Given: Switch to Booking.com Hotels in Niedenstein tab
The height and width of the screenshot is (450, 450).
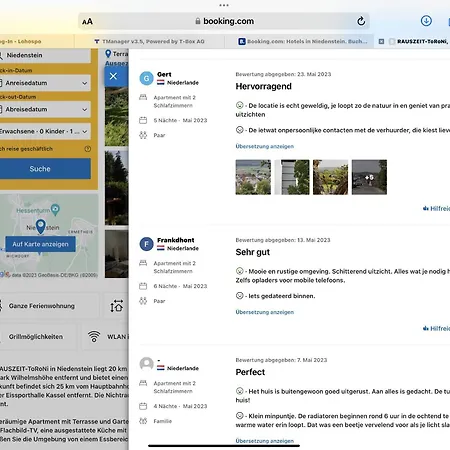Looking at the screenshot, I should tap(303, 41).
